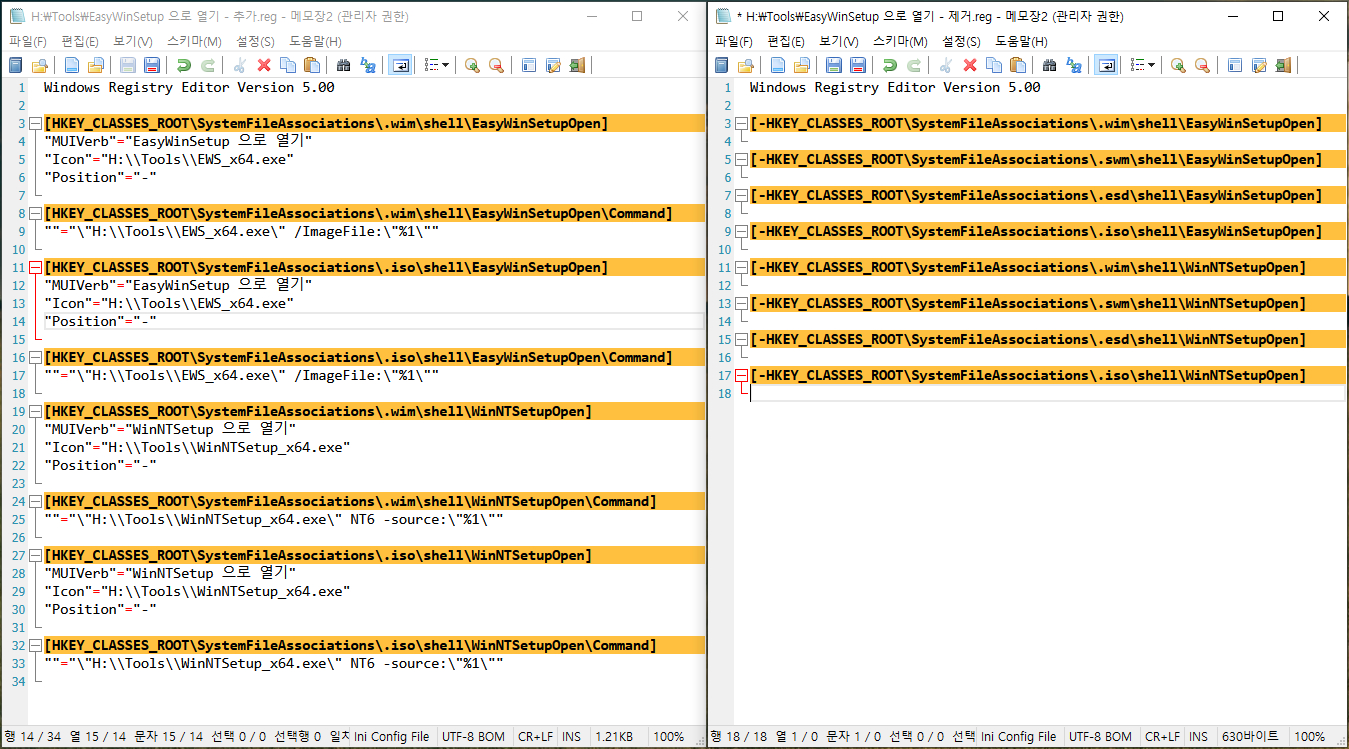Toggle INS mode in right window status bar
The image size is (1349, 749).
pos(1198,737)
